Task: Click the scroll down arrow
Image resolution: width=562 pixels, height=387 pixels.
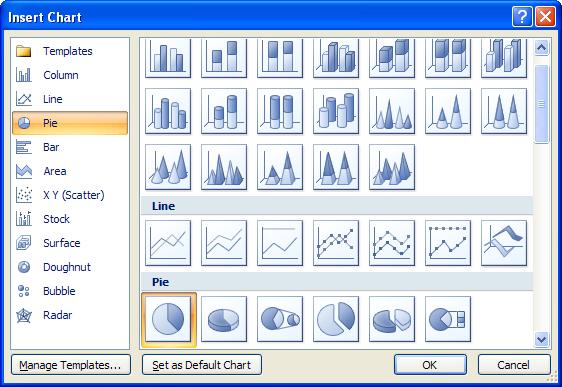Action: click(541, 339)
